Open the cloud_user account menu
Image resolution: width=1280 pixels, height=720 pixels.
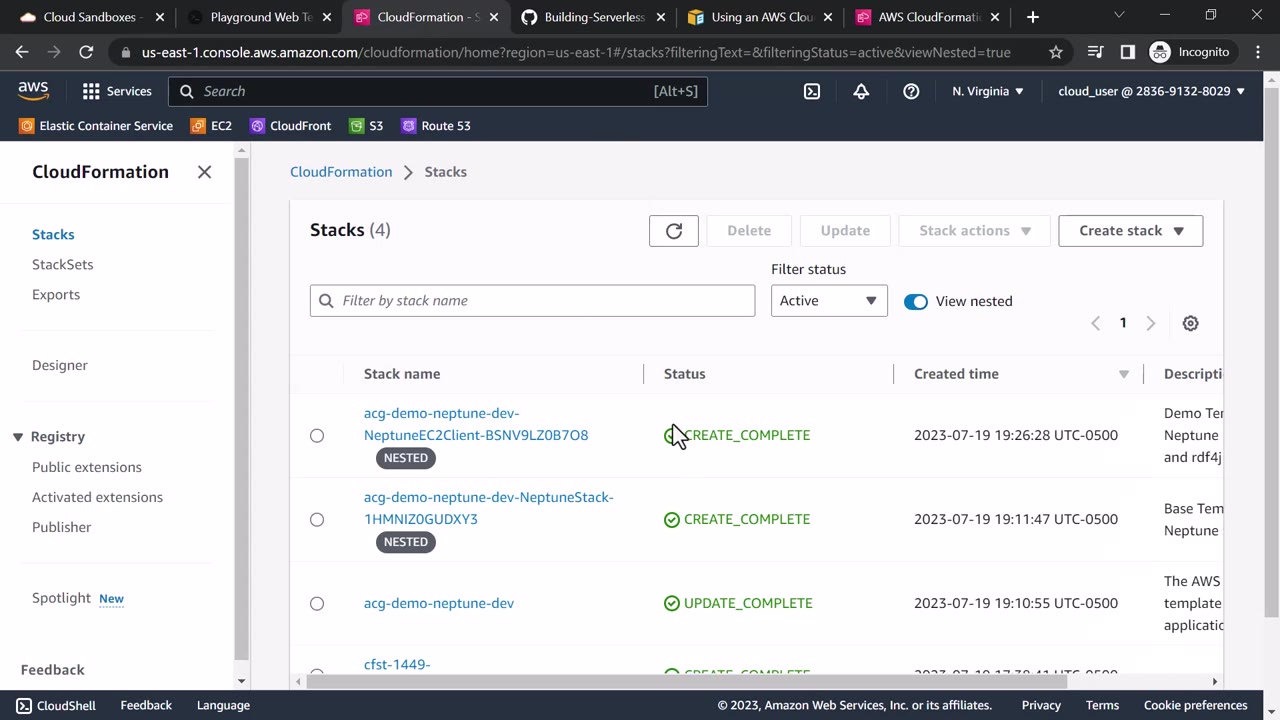click(x=1152, y=91)
